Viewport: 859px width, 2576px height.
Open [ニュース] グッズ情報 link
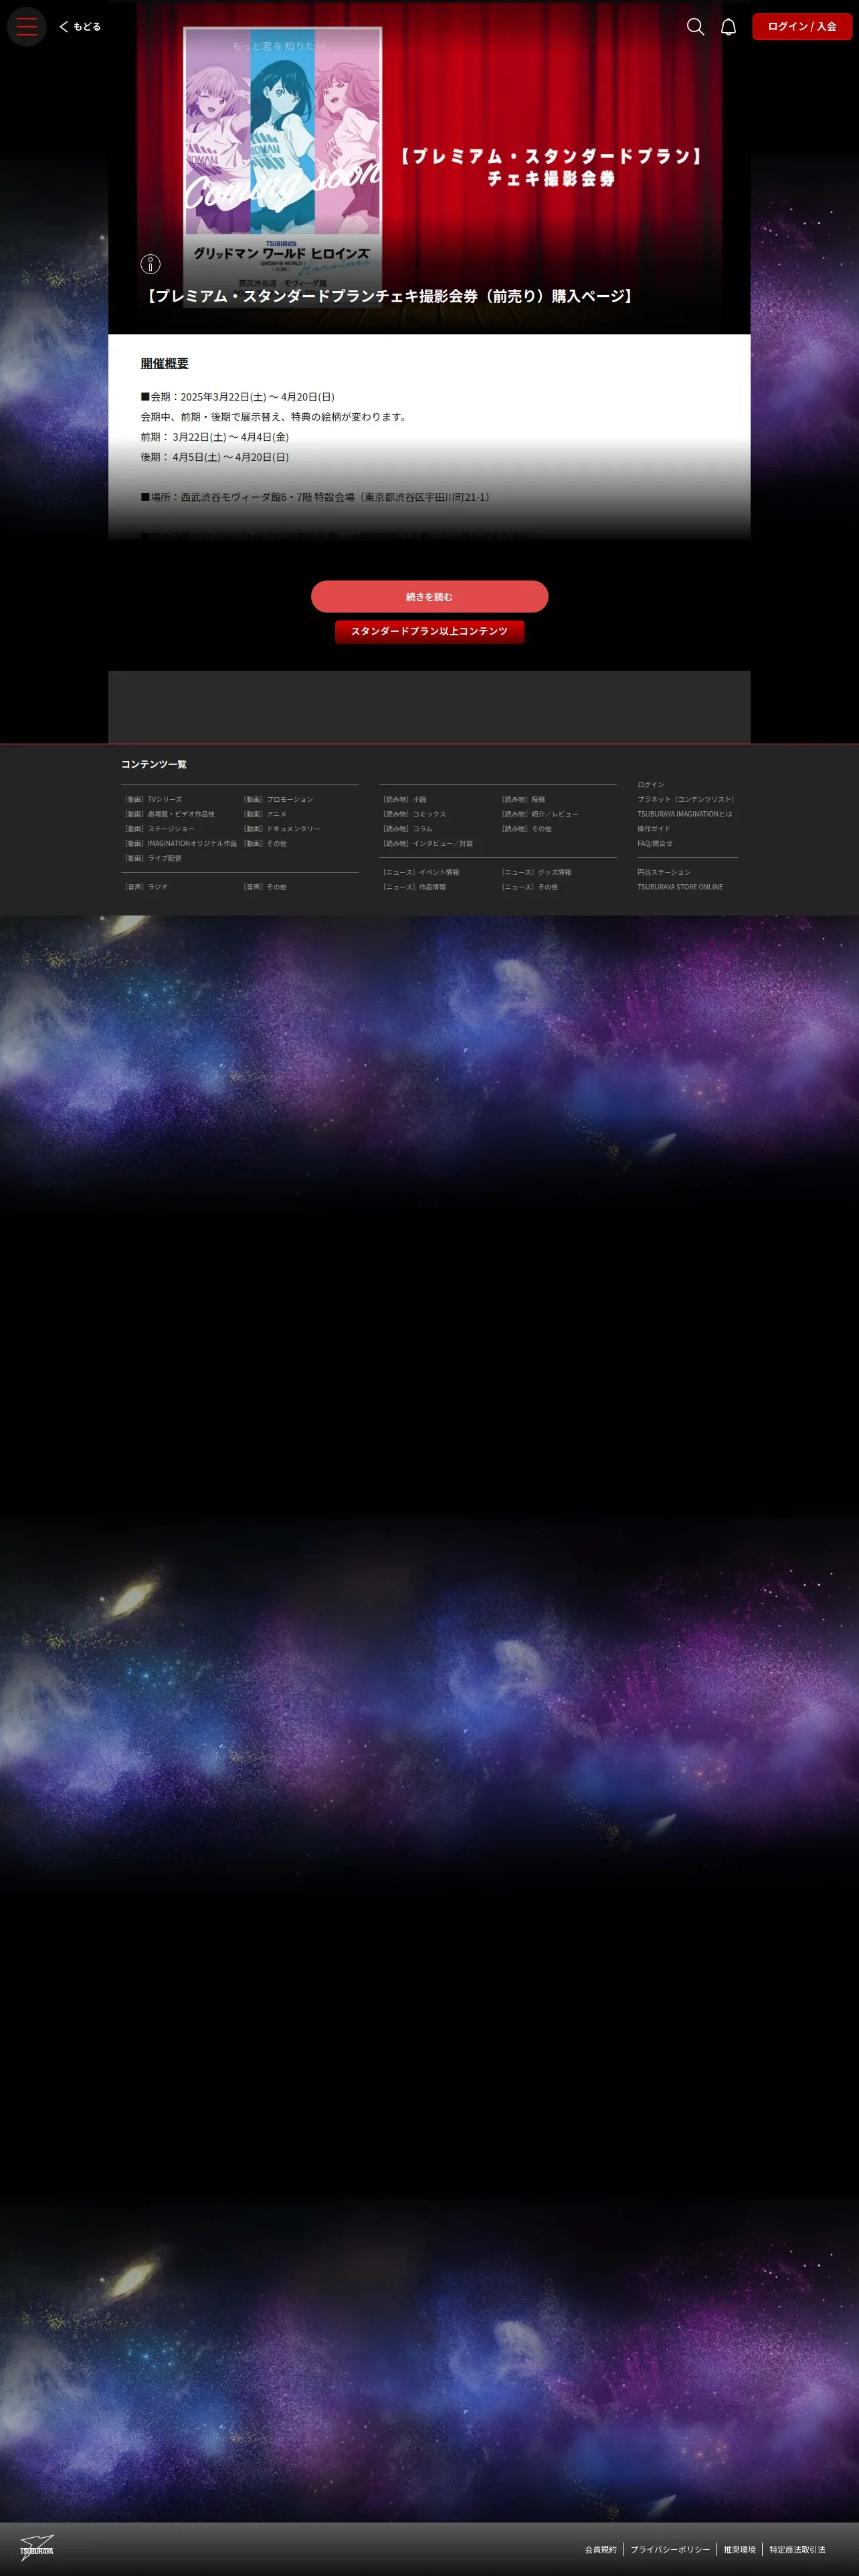[536, 873]
